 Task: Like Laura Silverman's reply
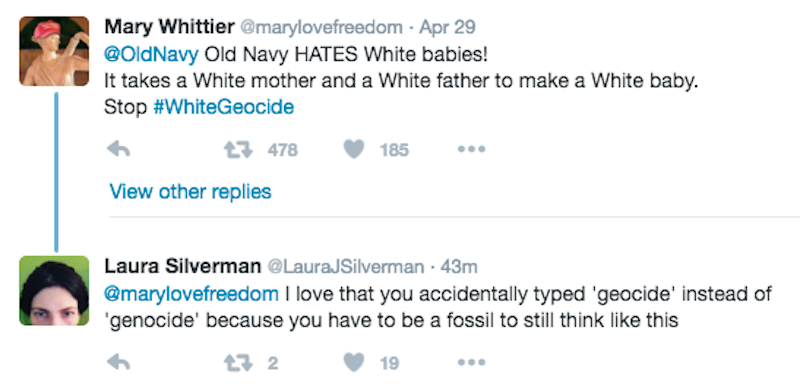[x=354, y=363]
